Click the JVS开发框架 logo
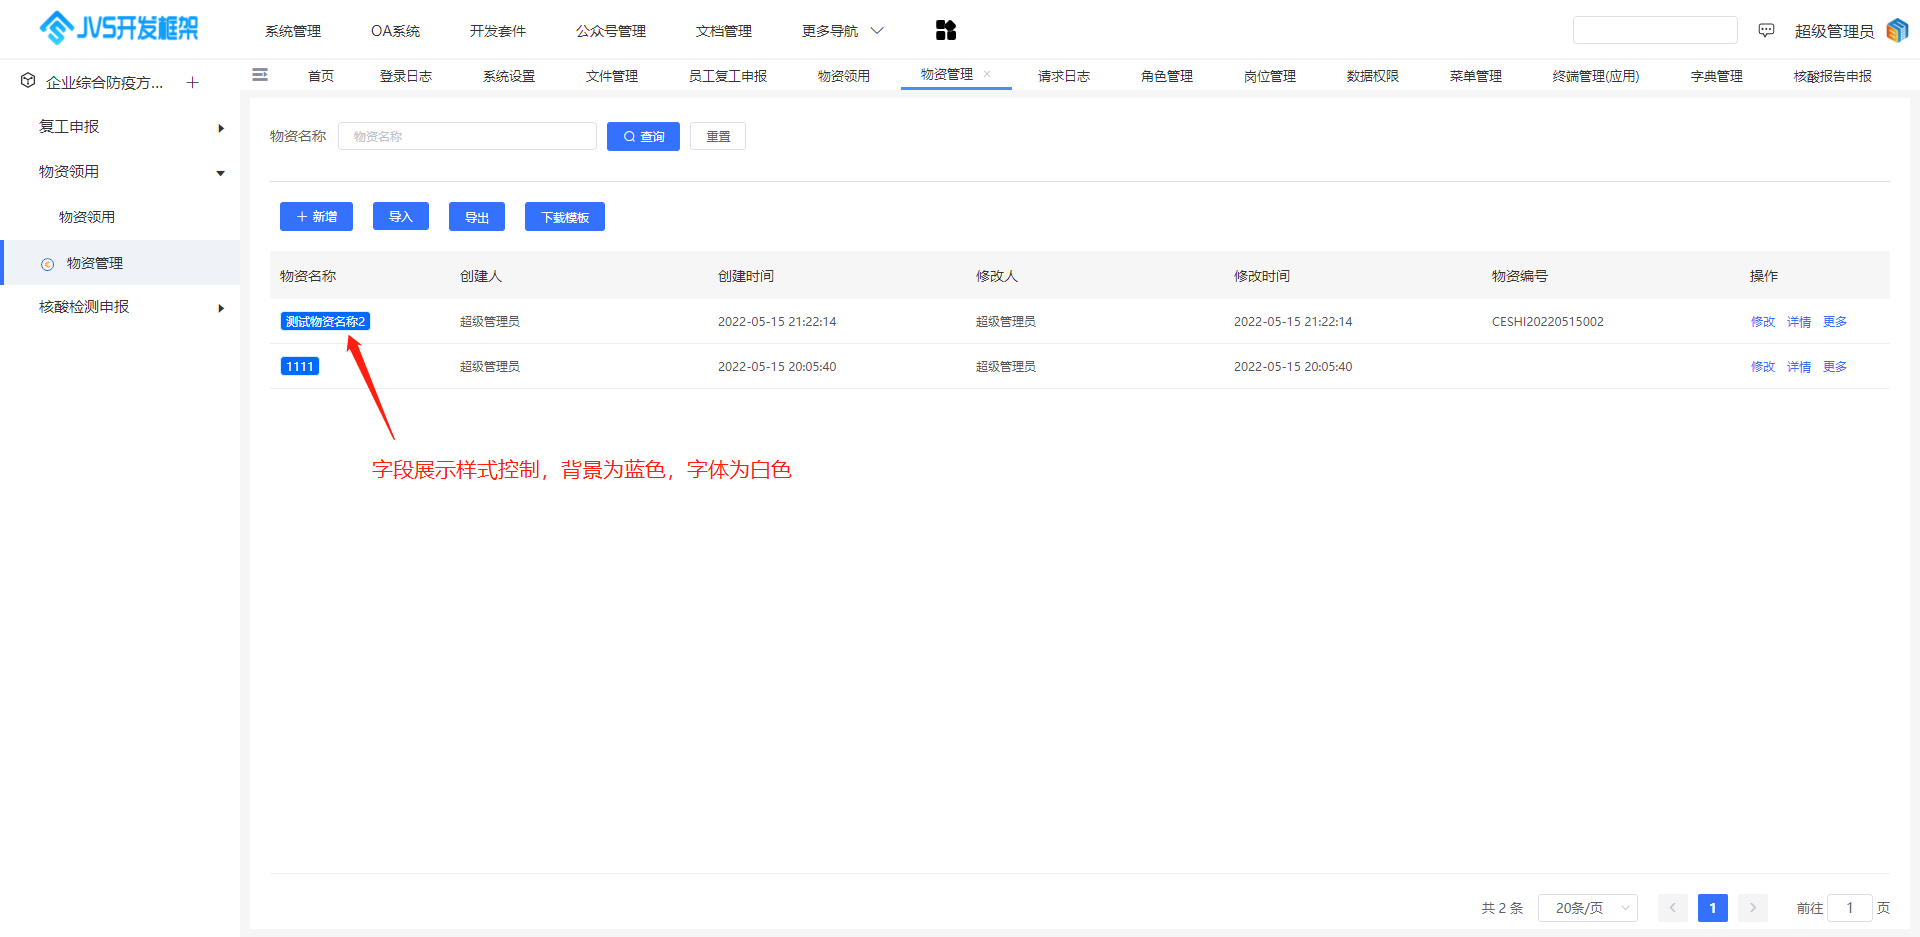1920x937 pixels. (x=117, y=28)
